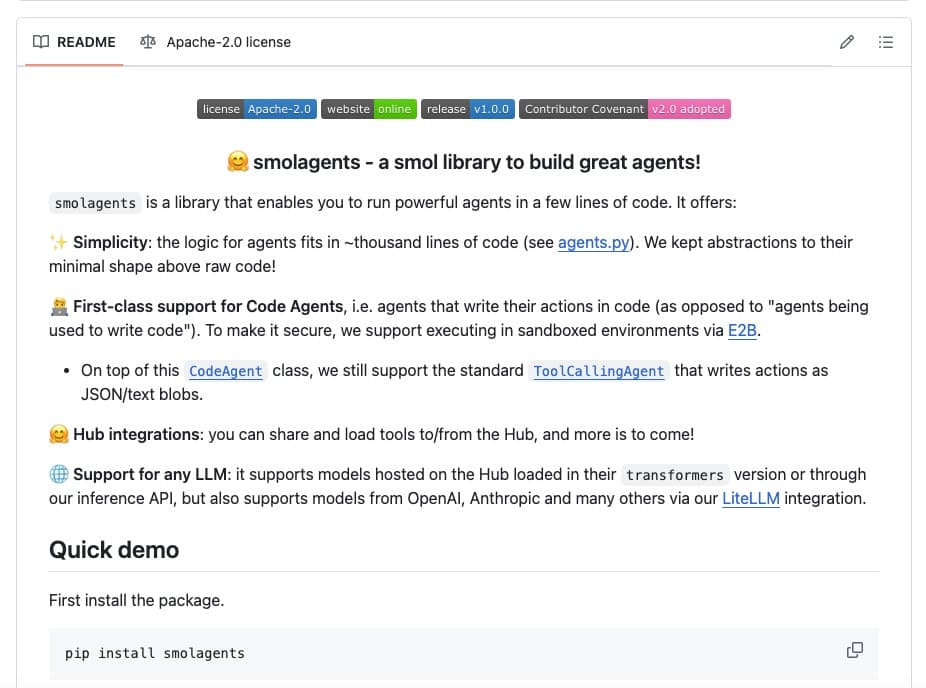Click the release v1.0.0 badge

click(468, 109)
